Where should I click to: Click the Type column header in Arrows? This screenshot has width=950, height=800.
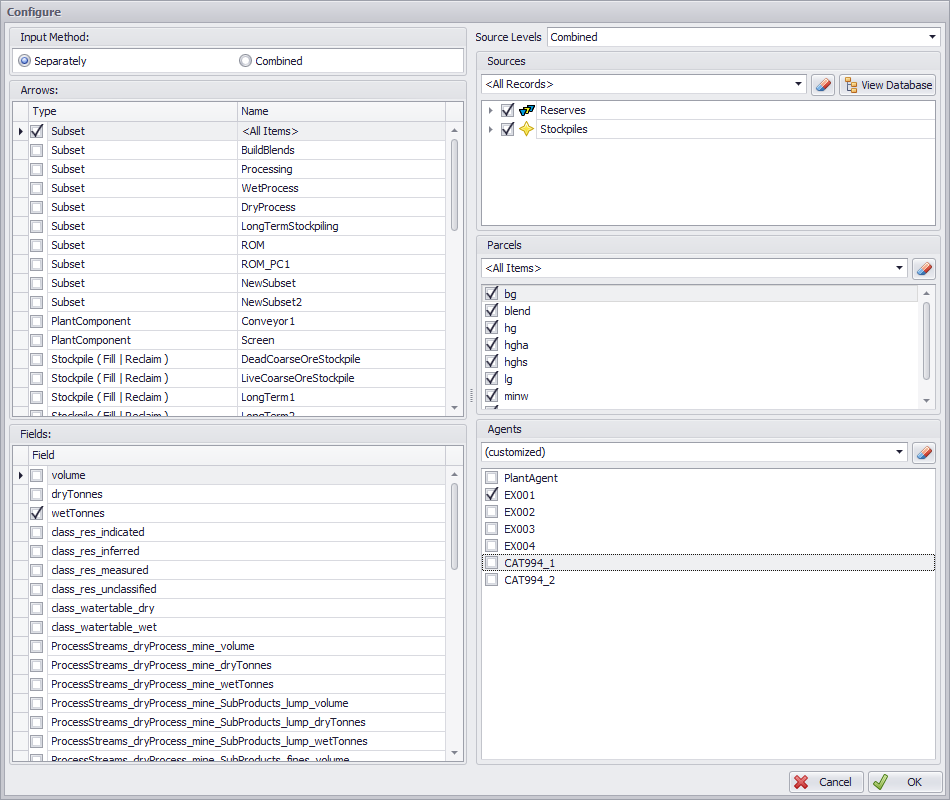coord(132,112)
